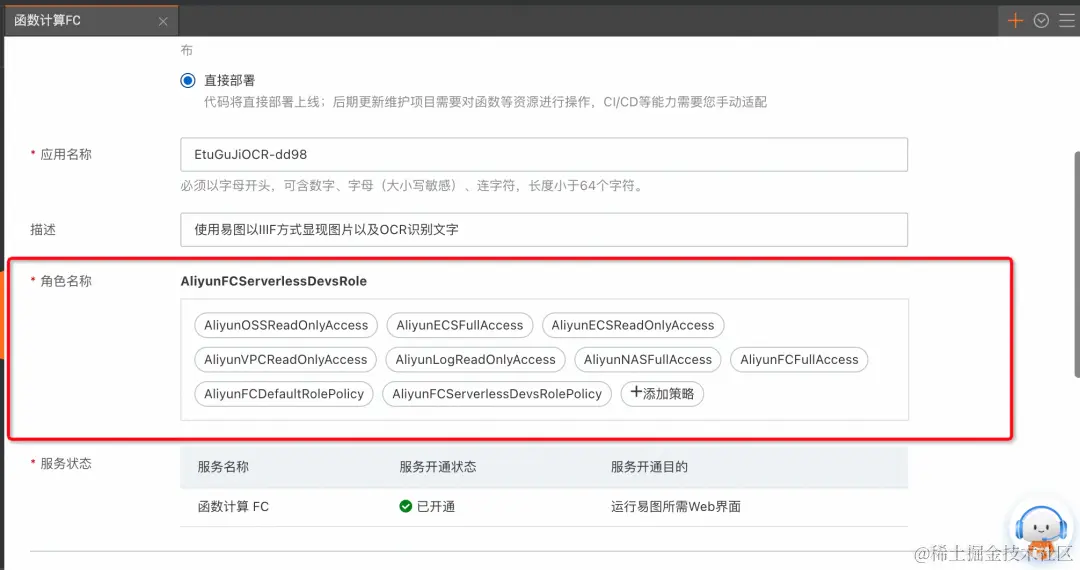Click the AliyunLogReadOnlyAccess policy tag
The image size is (1080, 570).
(x=475, y=359)
